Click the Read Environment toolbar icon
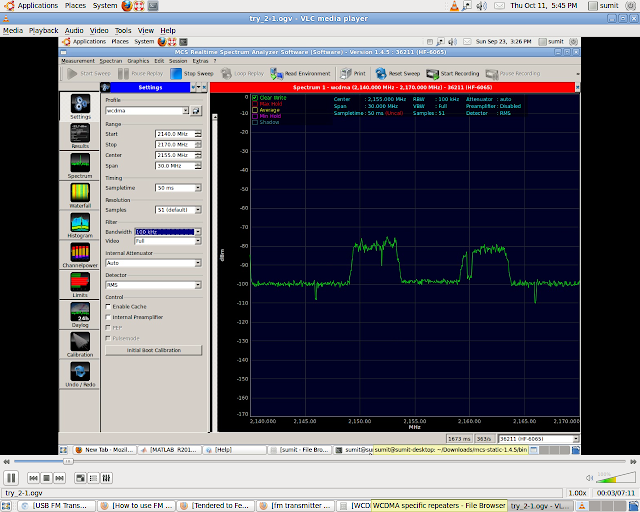 click(x=276, y=73)
